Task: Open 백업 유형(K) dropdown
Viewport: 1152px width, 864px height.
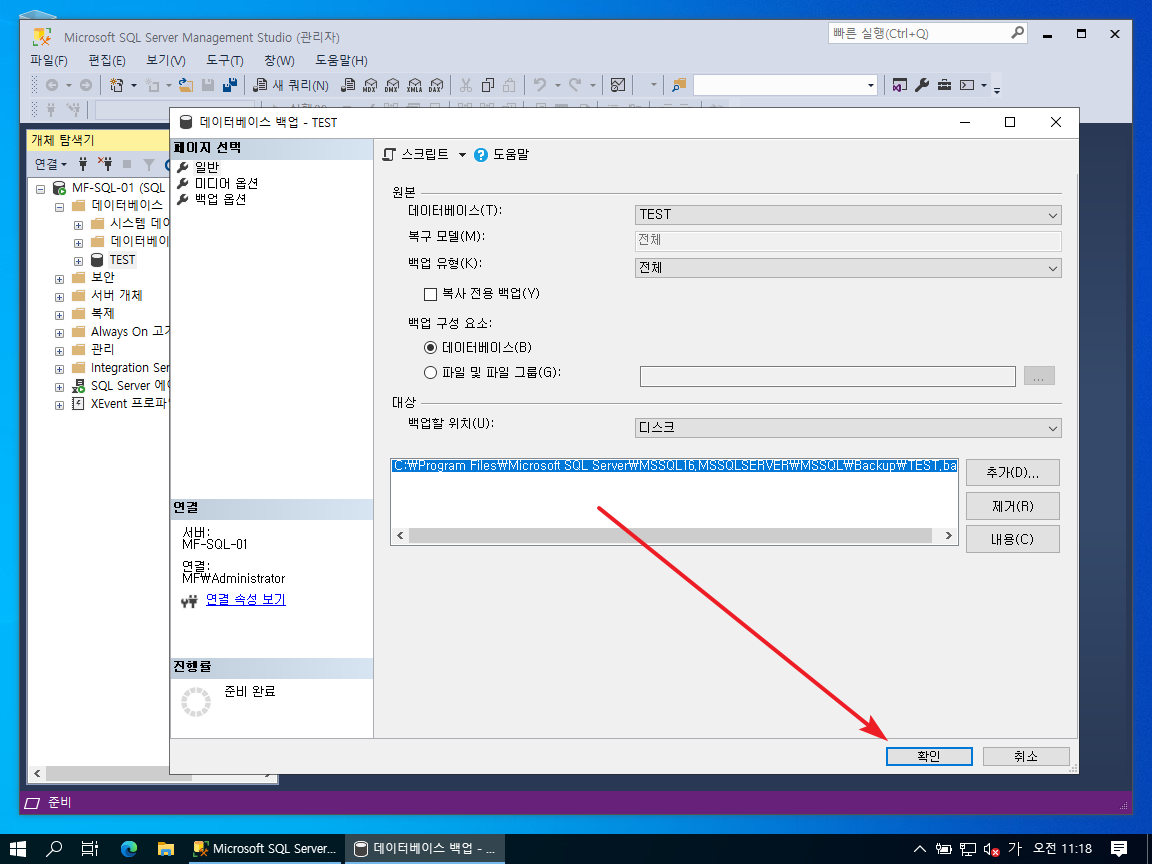Action: coord(848,268)
